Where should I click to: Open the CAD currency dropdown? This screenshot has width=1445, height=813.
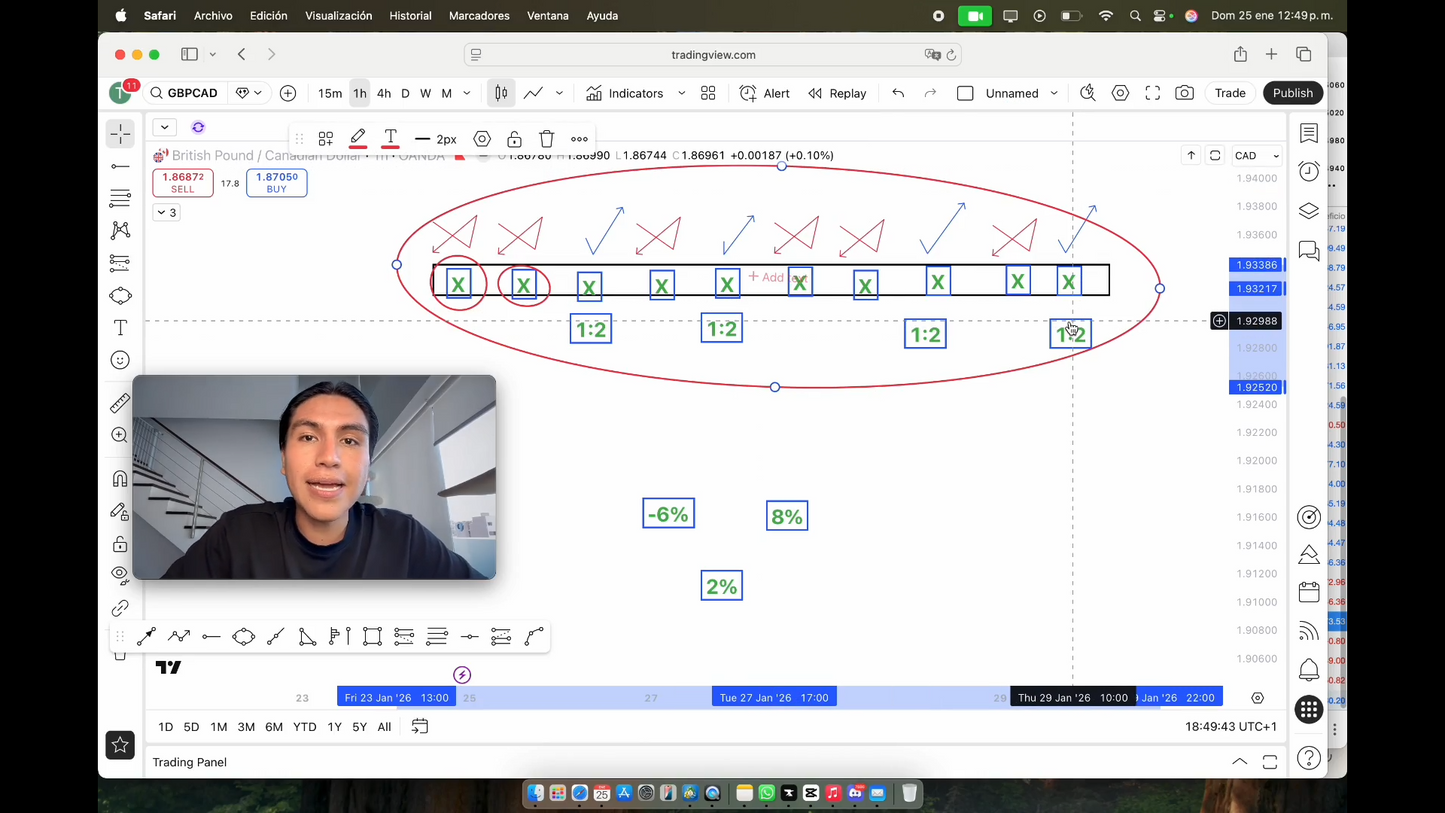point(1256,156)
